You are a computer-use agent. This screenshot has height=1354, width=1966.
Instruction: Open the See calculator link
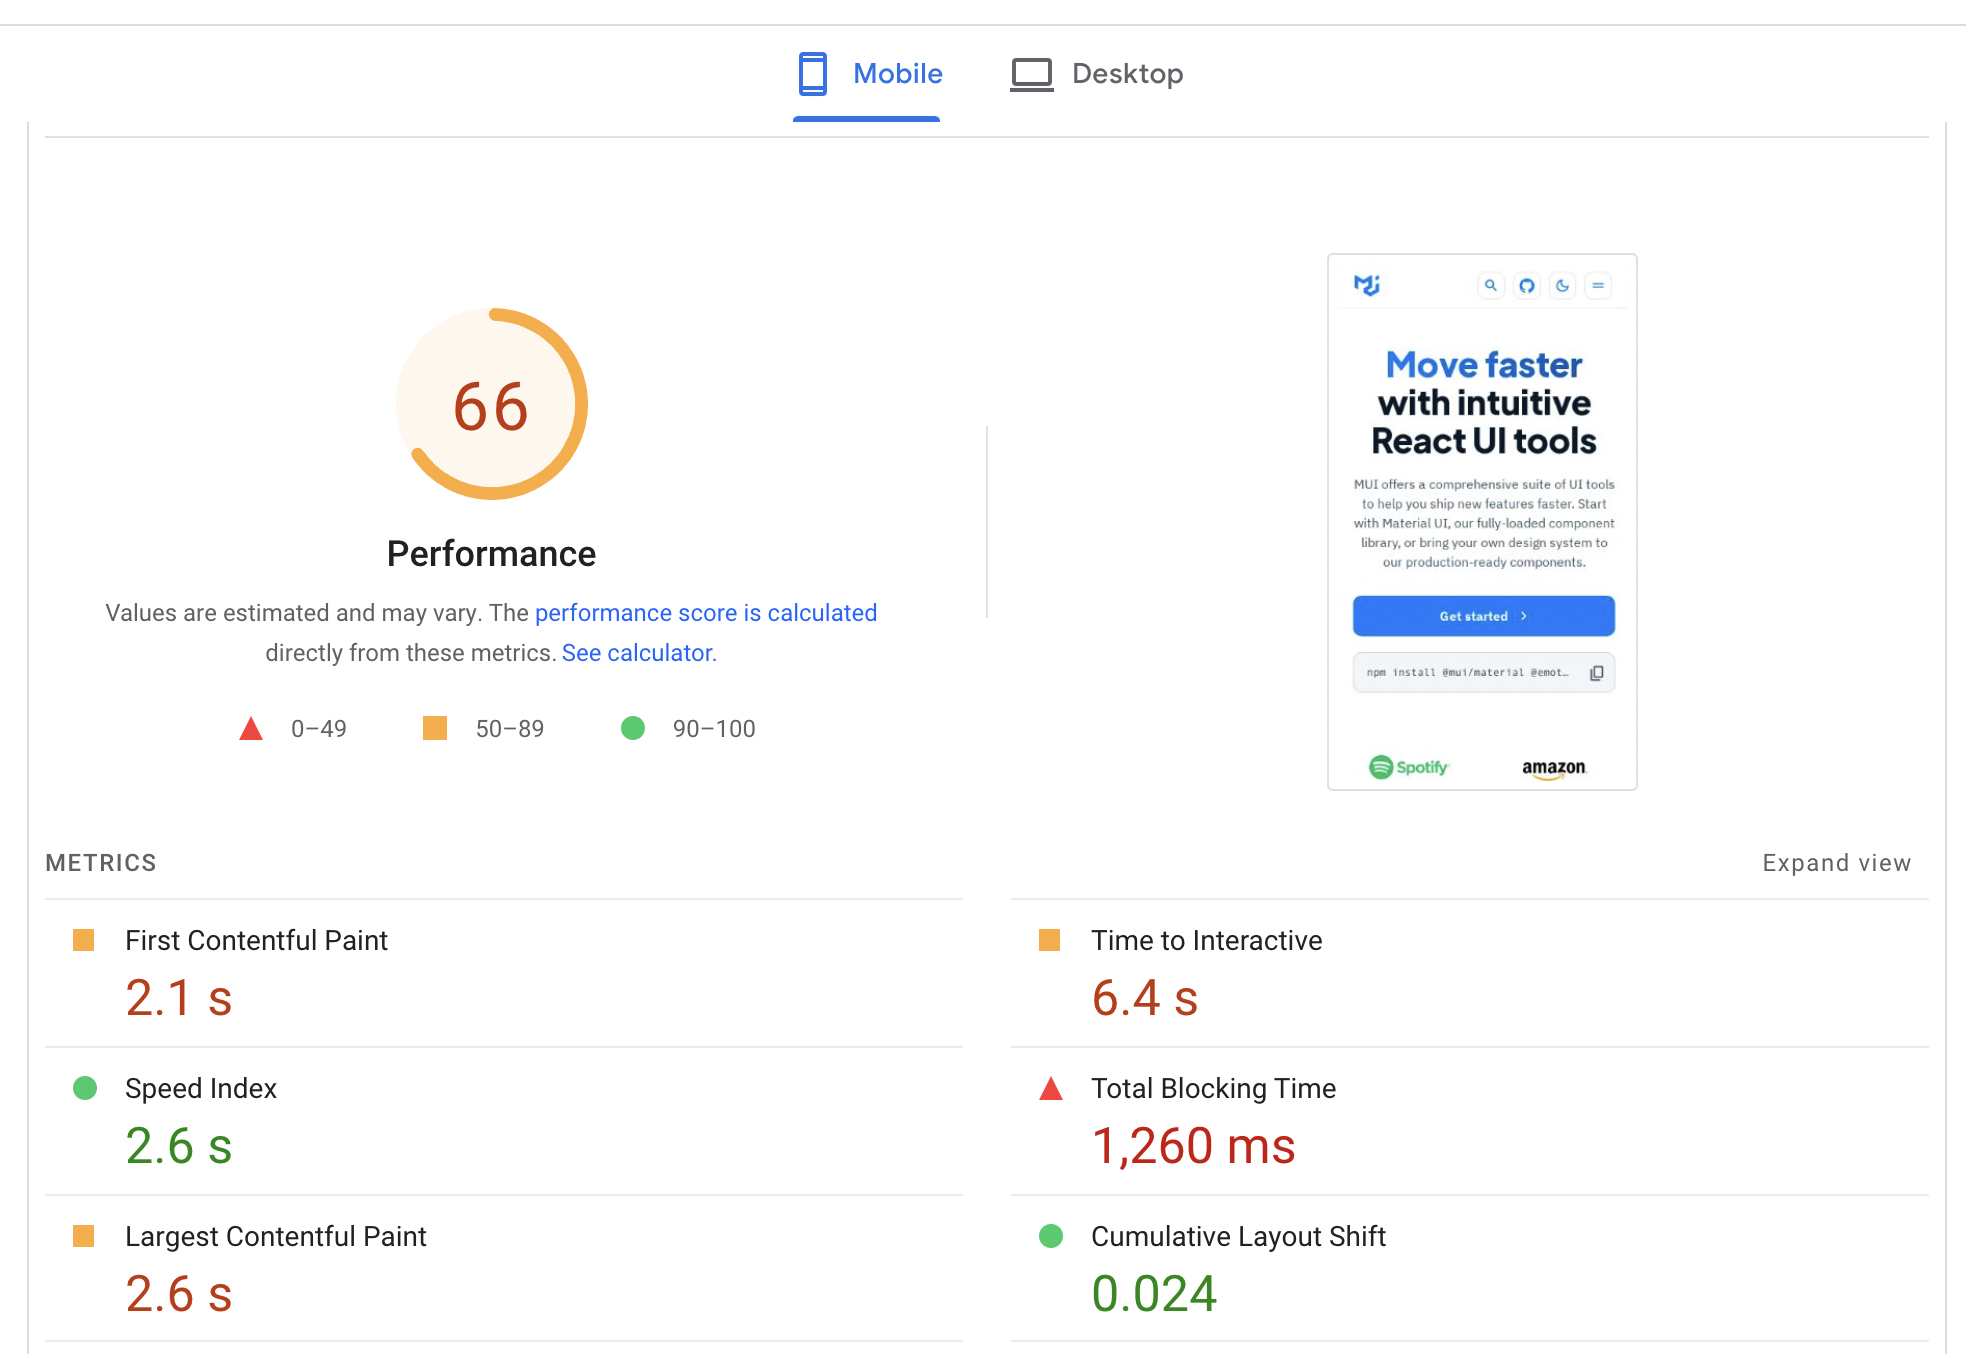click(x=639, y=653)
